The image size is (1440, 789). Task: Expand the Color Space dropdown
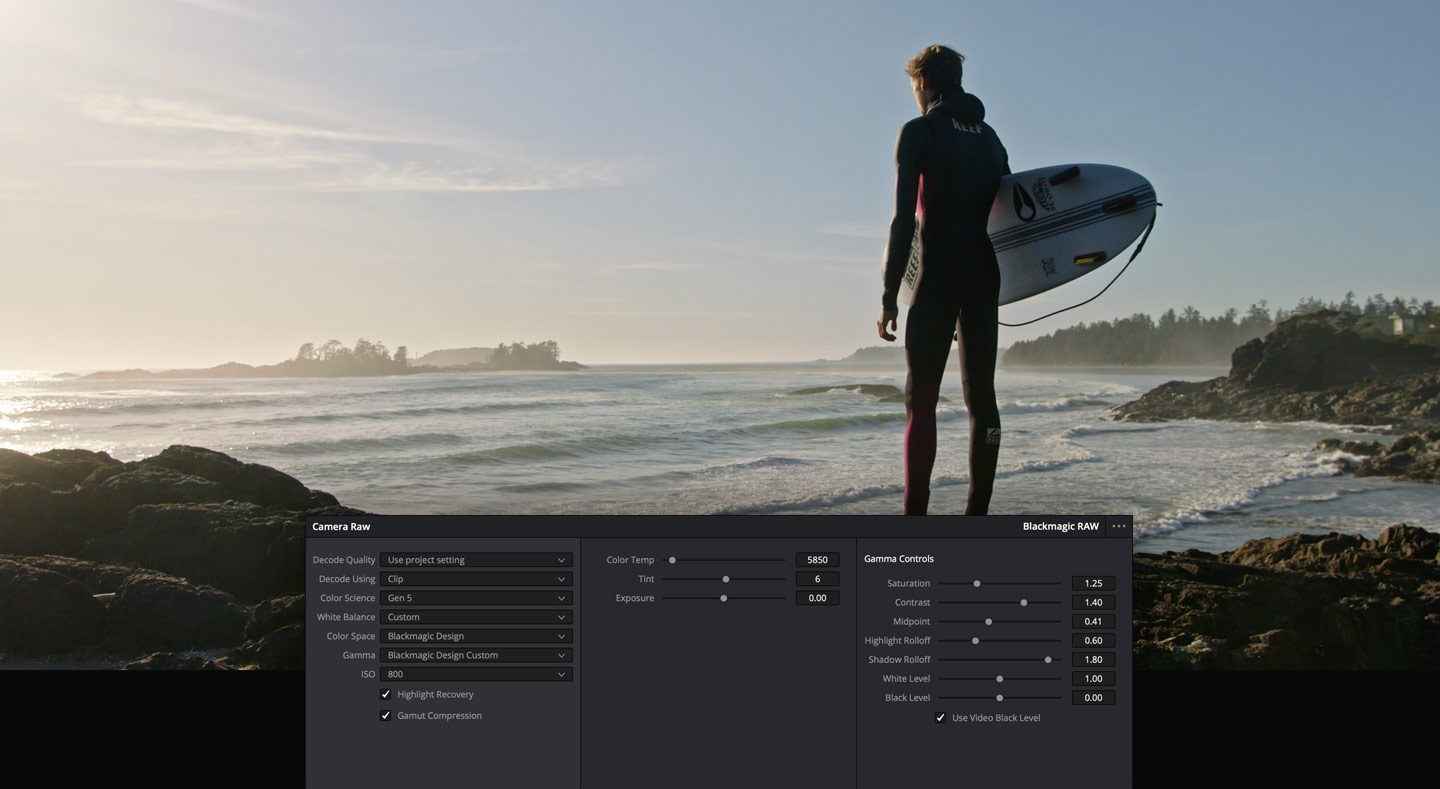tap(475, 635)
